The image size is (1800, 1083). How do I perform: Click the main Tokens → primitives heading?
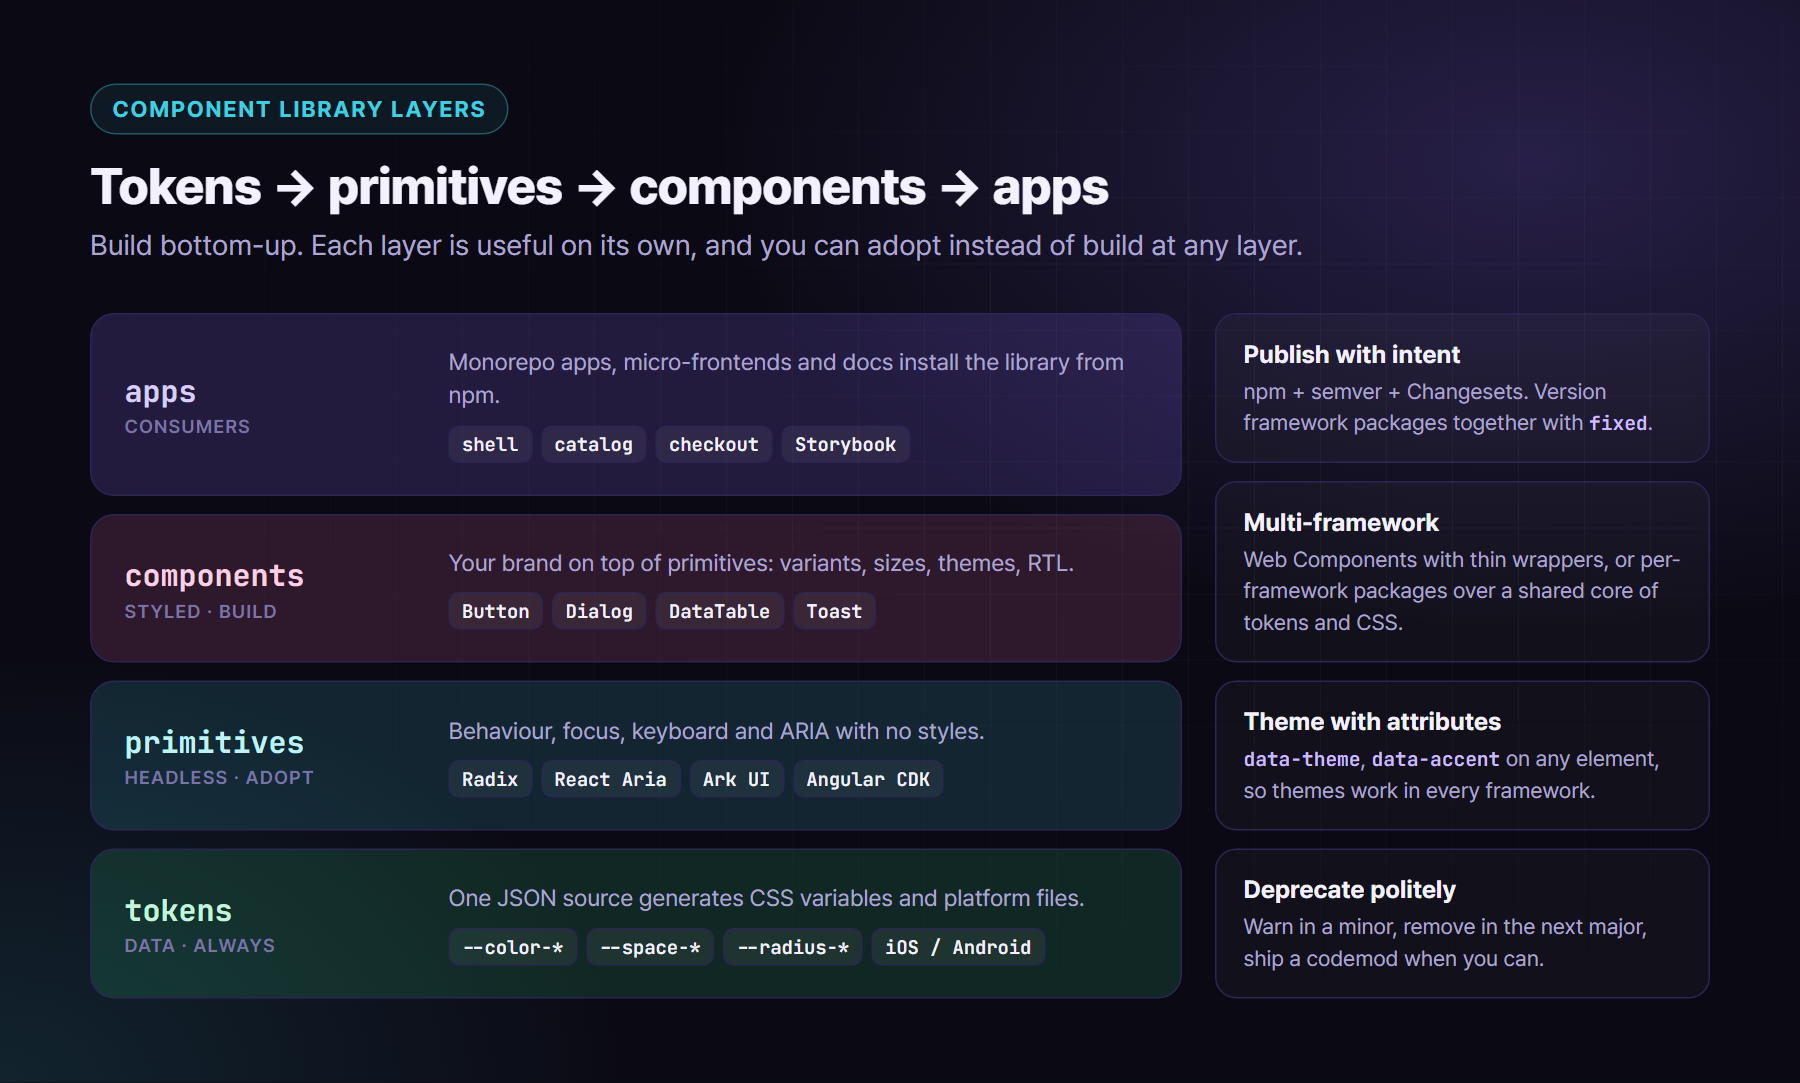[599, 187]
